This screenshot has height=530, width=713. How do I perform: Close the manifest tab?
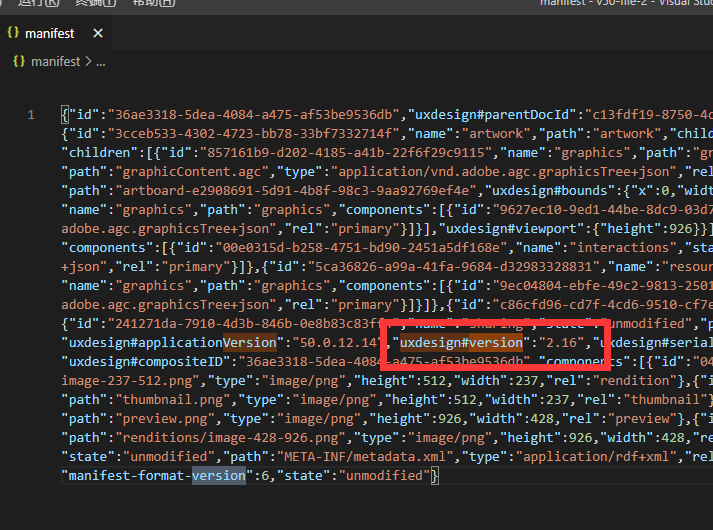pos(98,33)
